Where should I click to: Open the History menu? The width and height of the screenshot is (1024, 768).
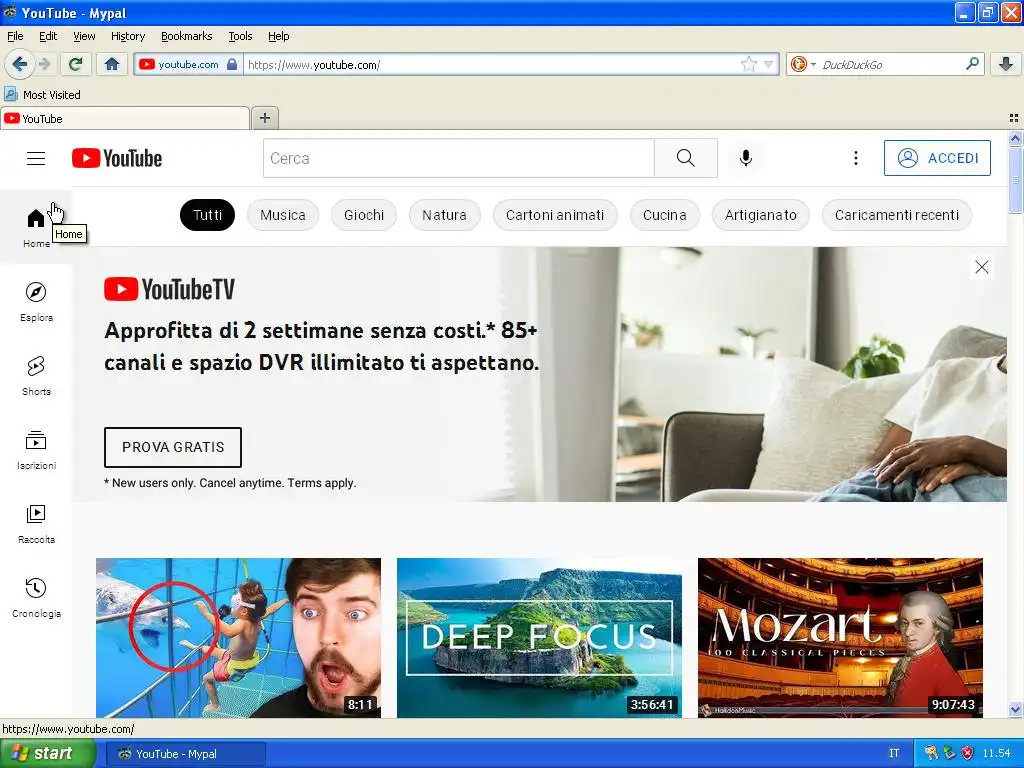(x=128, y=36)
